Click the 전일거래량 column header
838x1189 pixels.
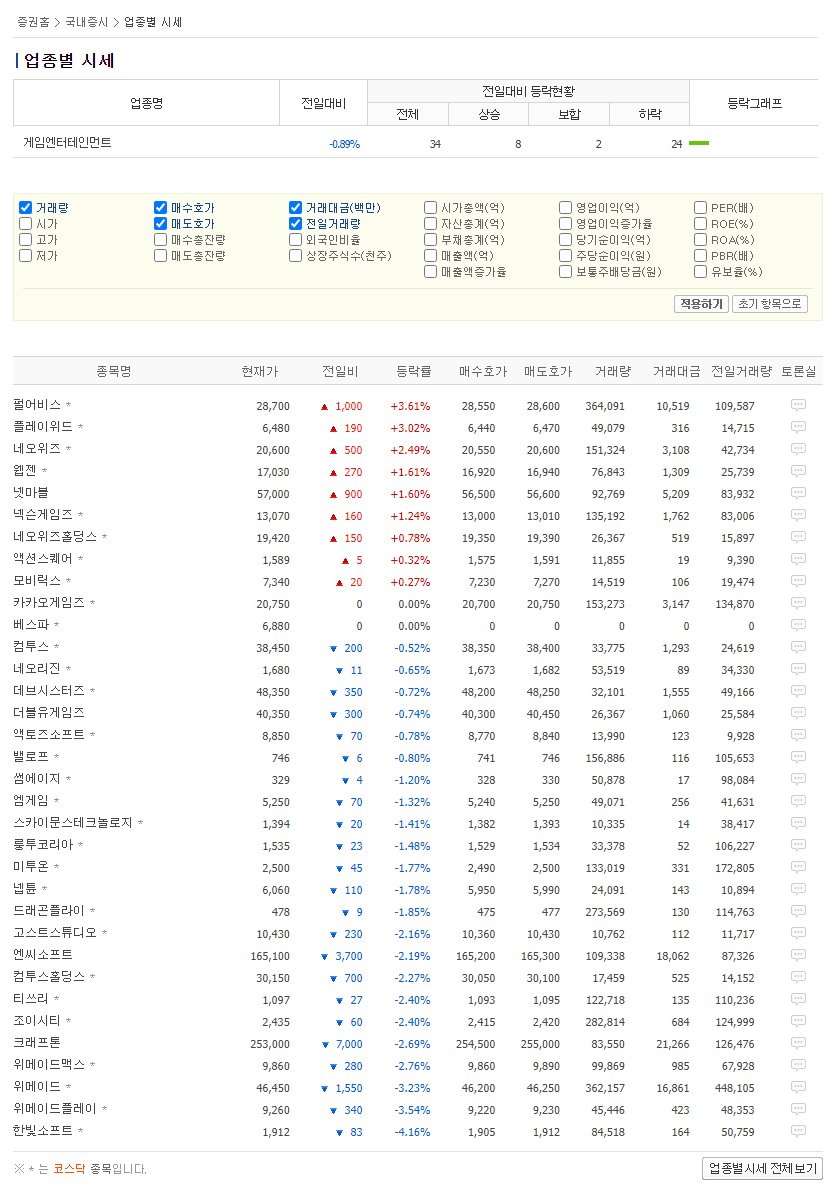tap(741, 372)
